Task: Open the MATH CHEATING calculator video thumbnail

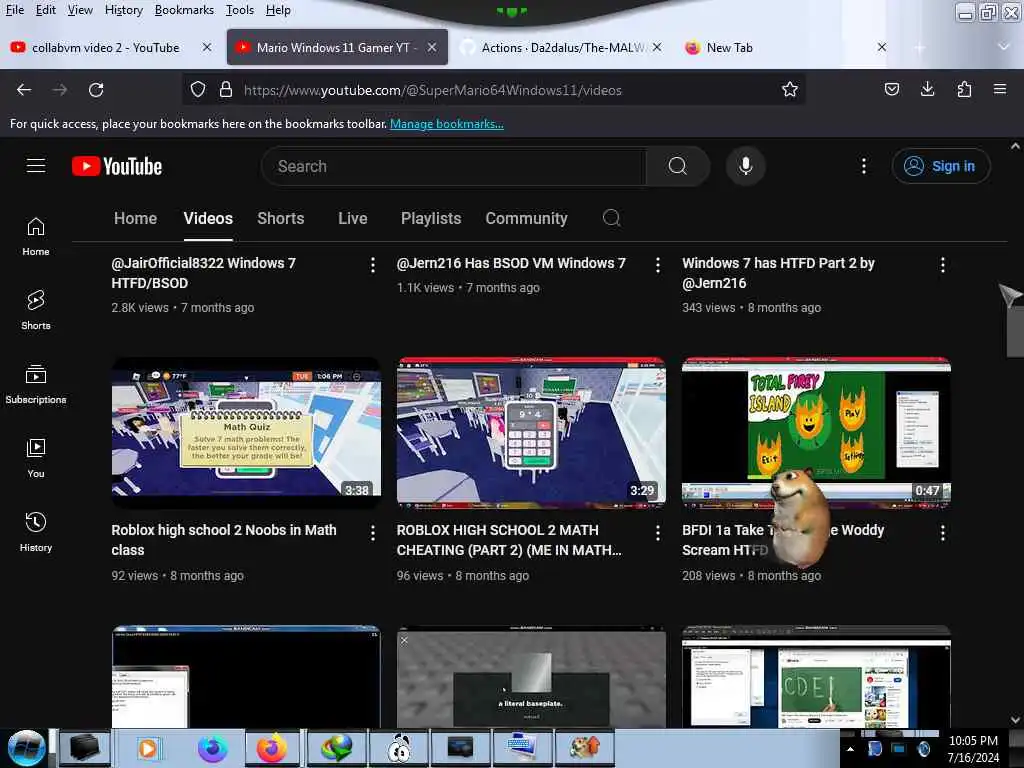Action: pos(531,432)
